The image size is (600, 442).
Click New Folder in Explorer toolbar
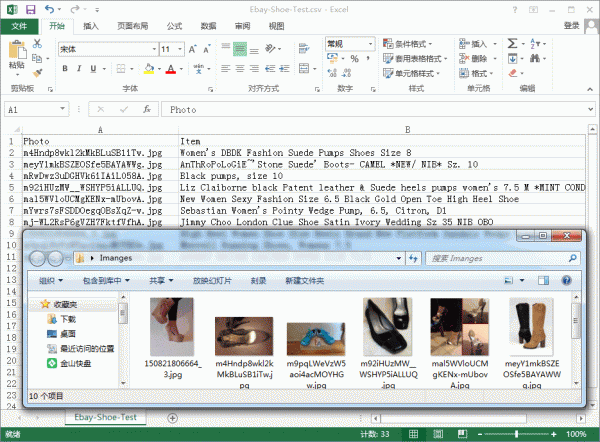[305, 281]
